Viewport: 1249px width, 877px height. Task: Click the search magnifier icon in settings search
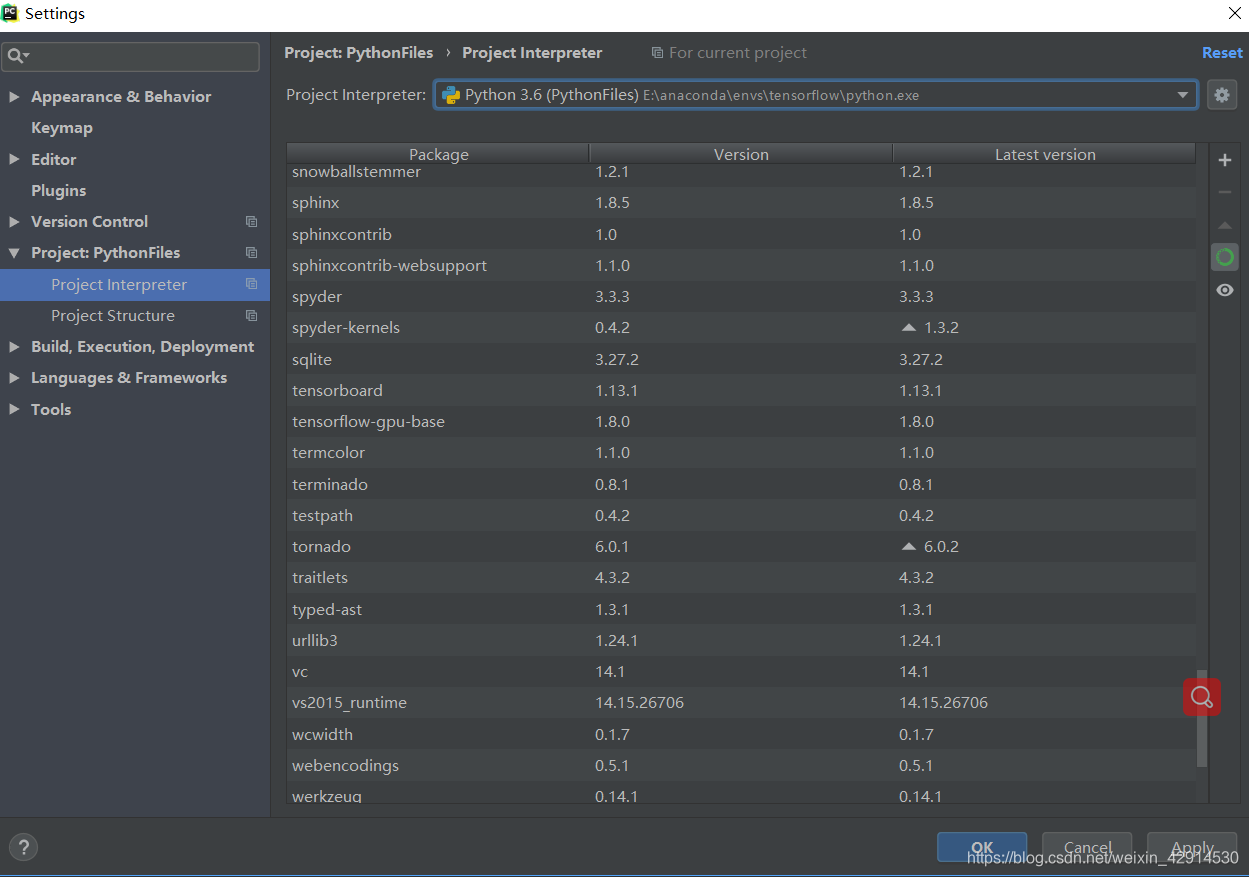pyautogui.click(x=18, y=56)
